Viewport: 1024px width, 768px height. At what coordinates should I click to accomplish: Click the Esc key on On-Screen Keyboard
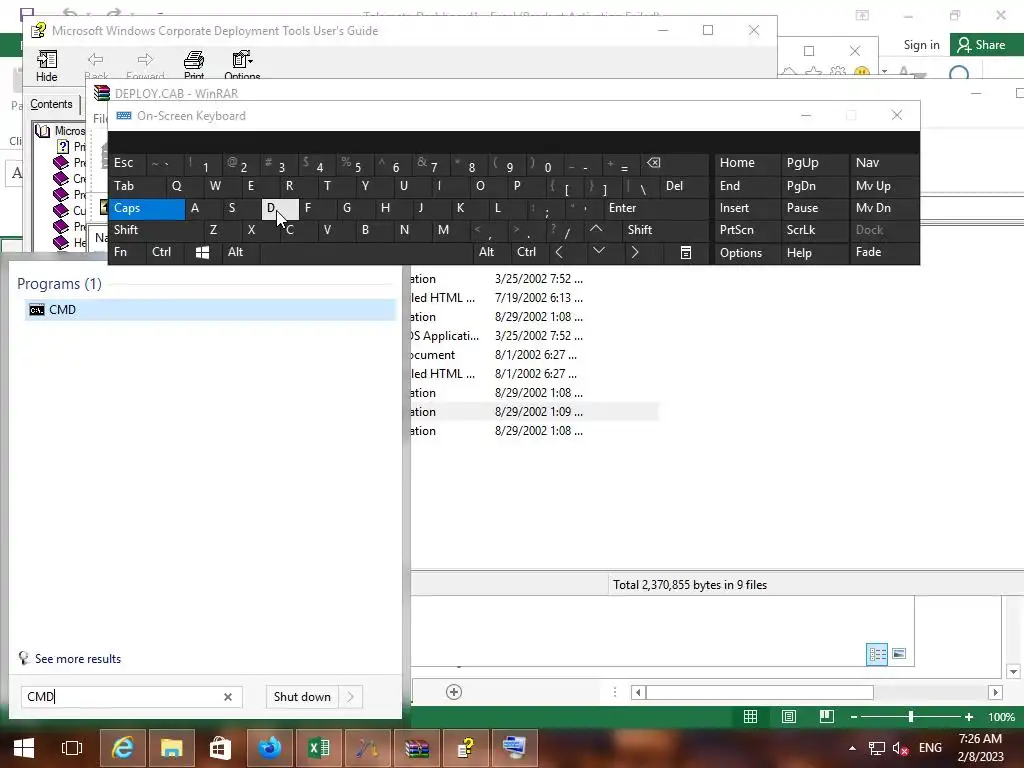click(127, 163)
